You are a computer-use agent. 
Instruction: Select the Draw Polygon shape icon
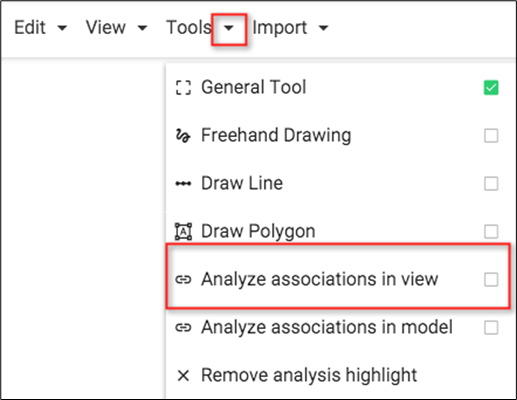pos(183,231)
